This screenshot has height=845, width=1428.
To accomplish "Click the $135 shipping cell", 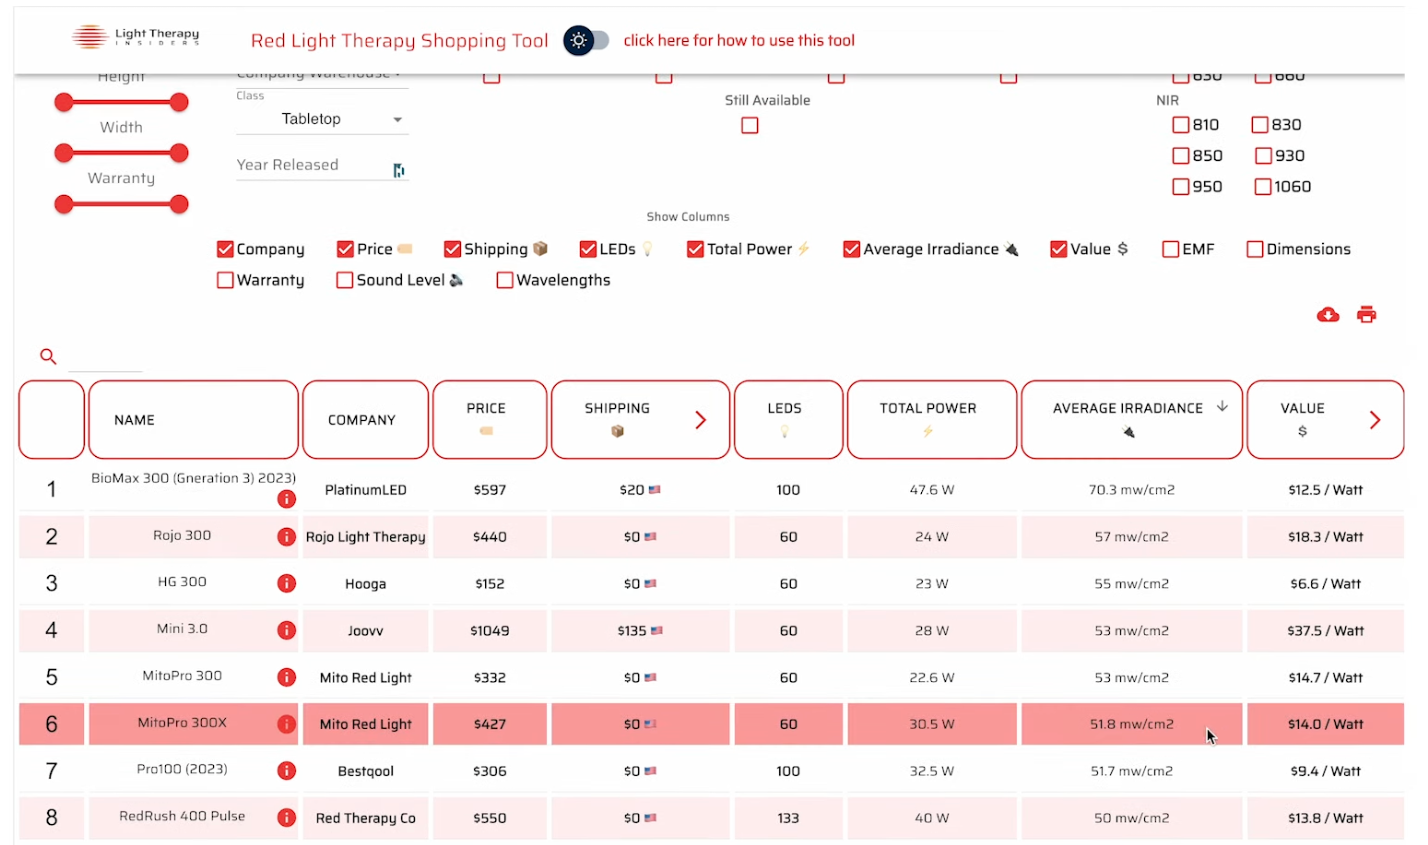I will click(640, 631).
